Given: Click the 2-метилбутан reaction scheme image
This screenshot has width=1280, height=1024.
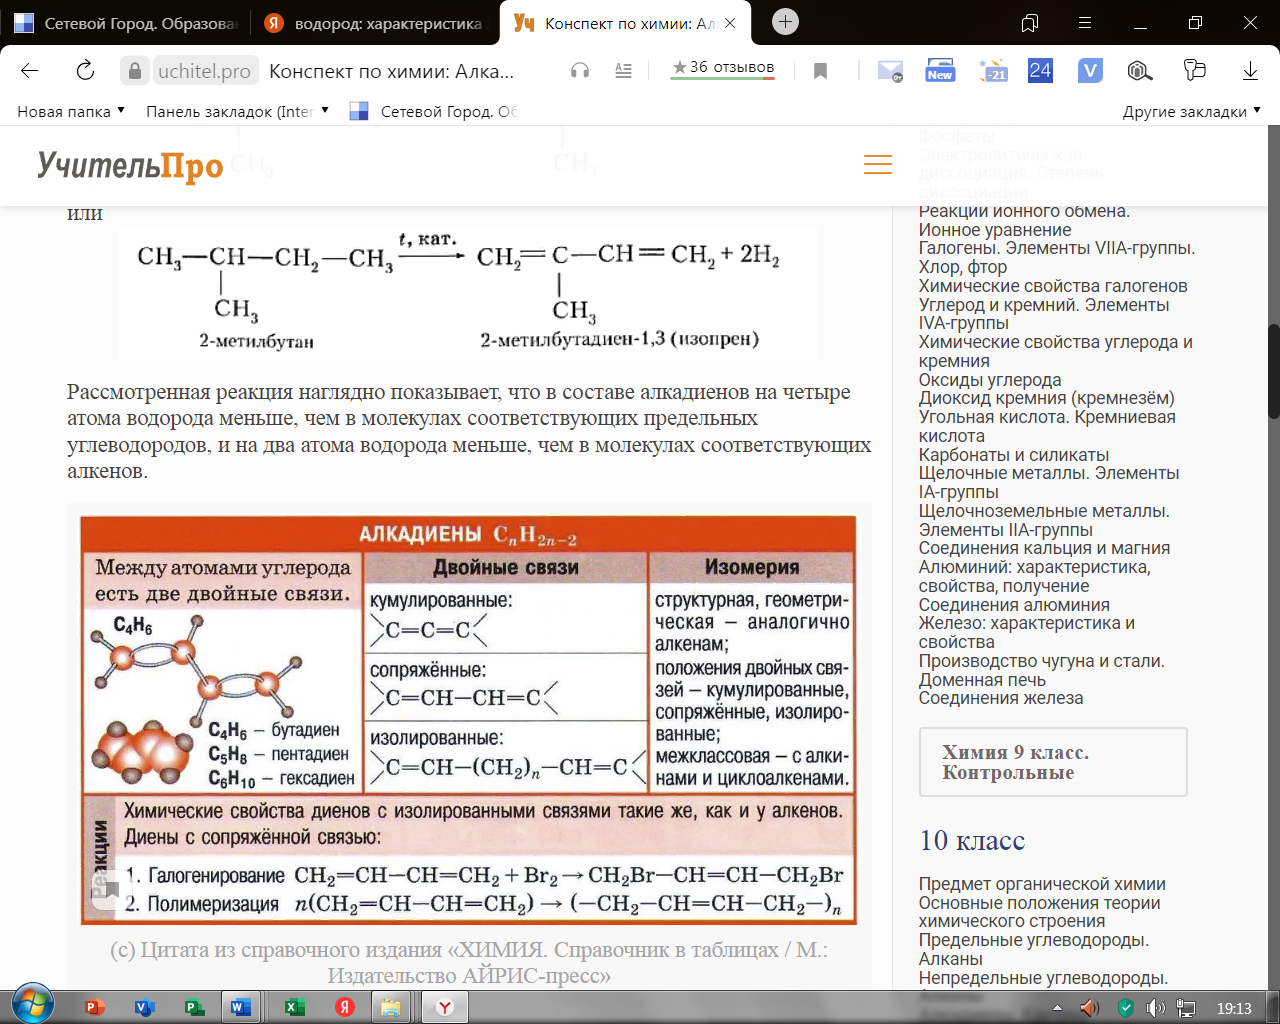Looking at the screenshot, I should 469,293.
